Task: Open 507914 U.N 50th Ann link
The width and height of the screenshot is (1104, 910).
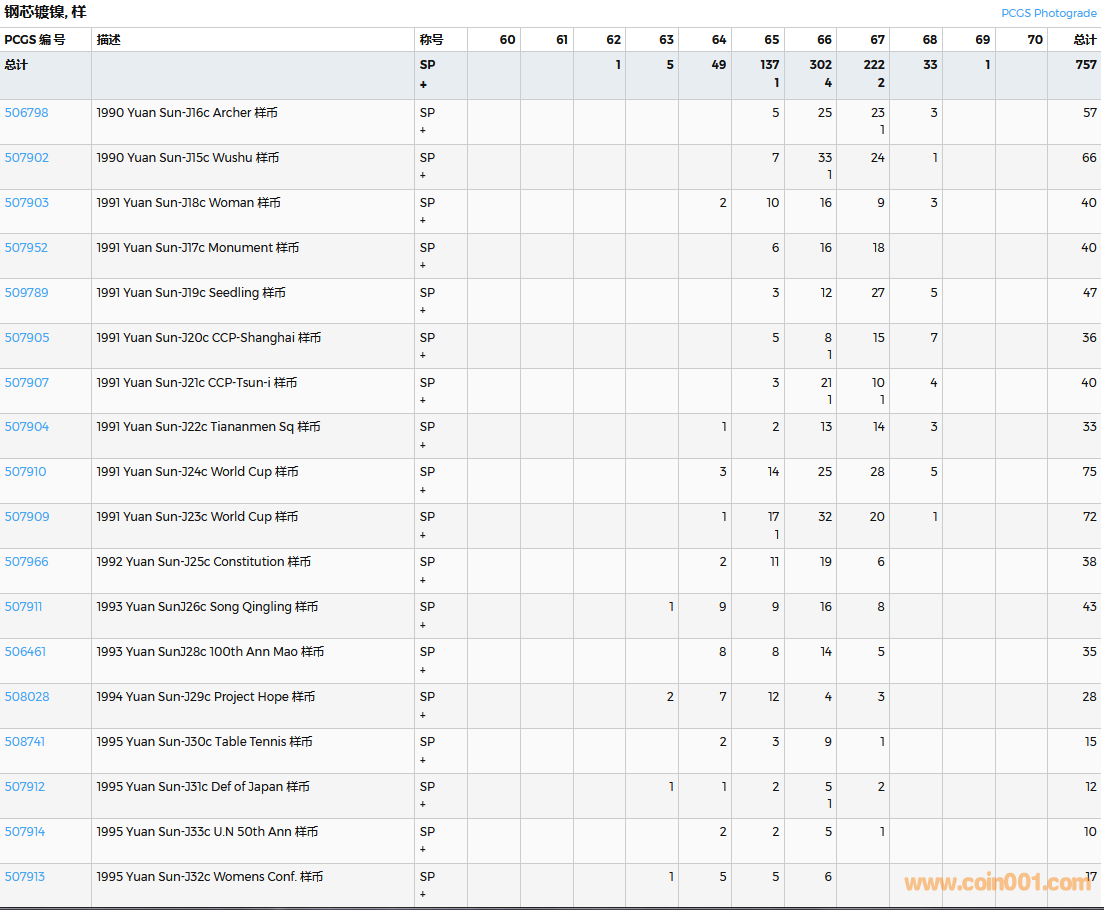Action: point(24,832)
